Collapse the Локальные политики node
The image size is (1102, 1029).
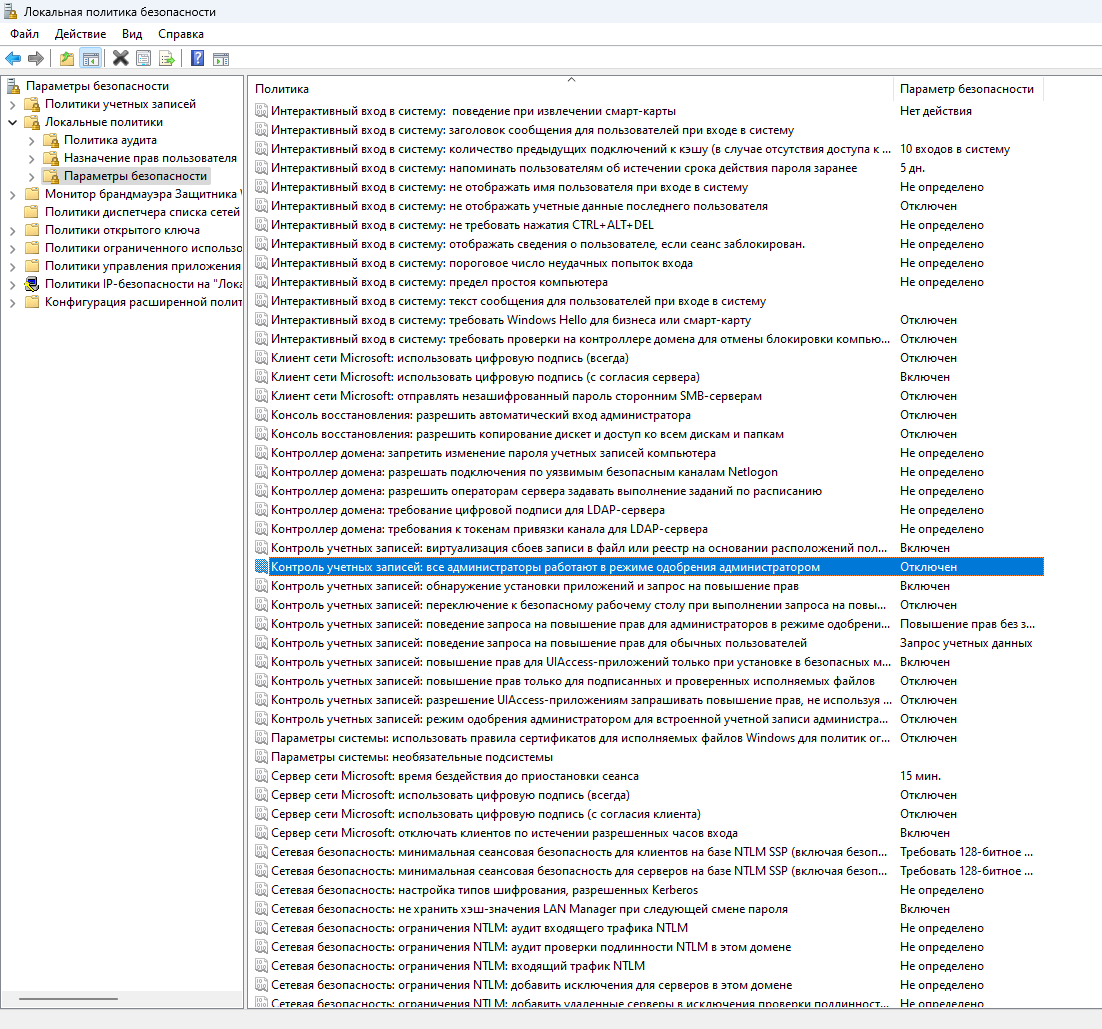(x=12, y=122)
